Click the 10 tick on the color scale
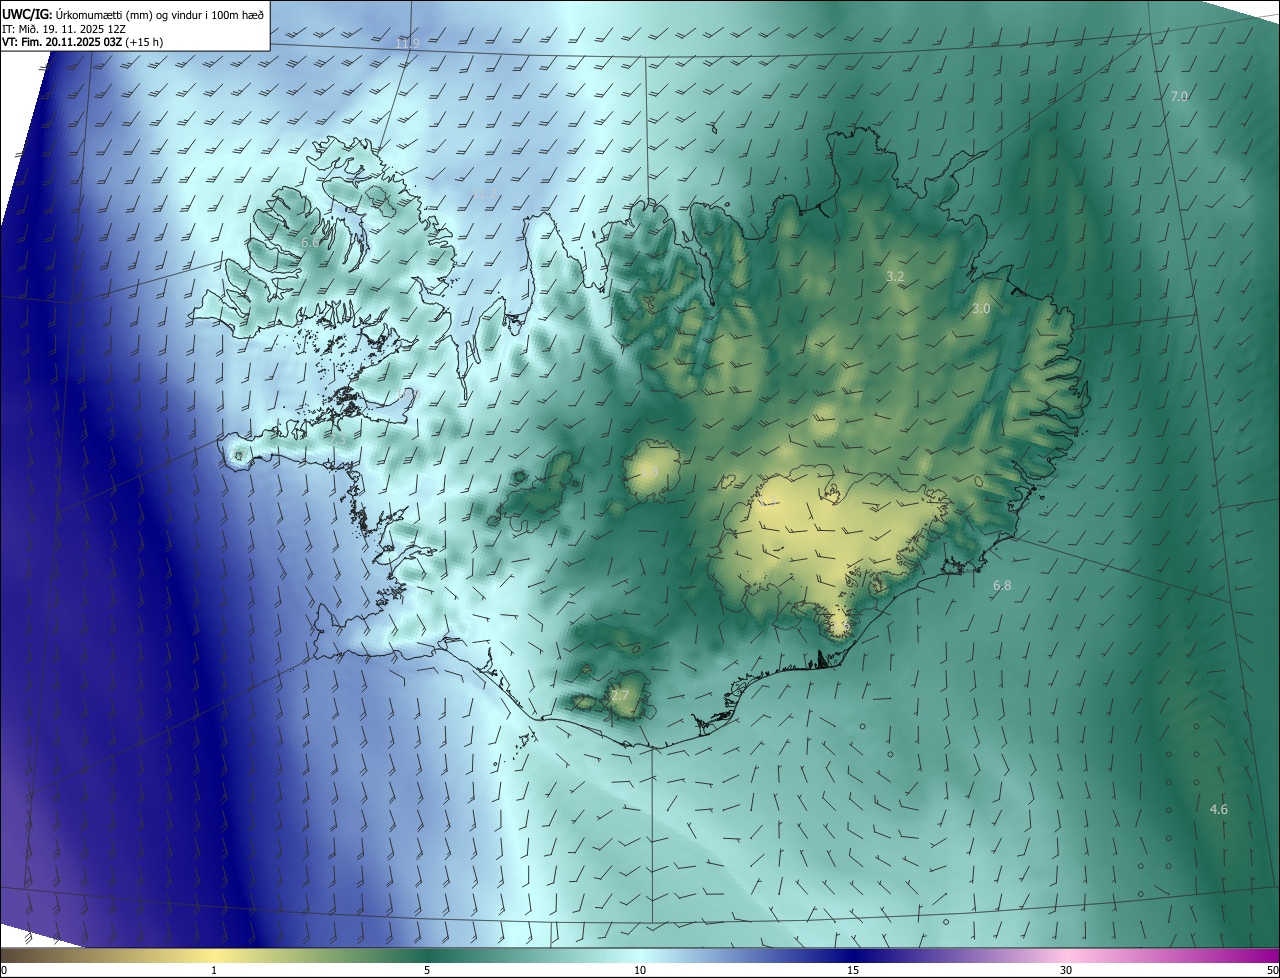Image resolution: width=1280 pixels, height=978 pixels. [640, 970]
